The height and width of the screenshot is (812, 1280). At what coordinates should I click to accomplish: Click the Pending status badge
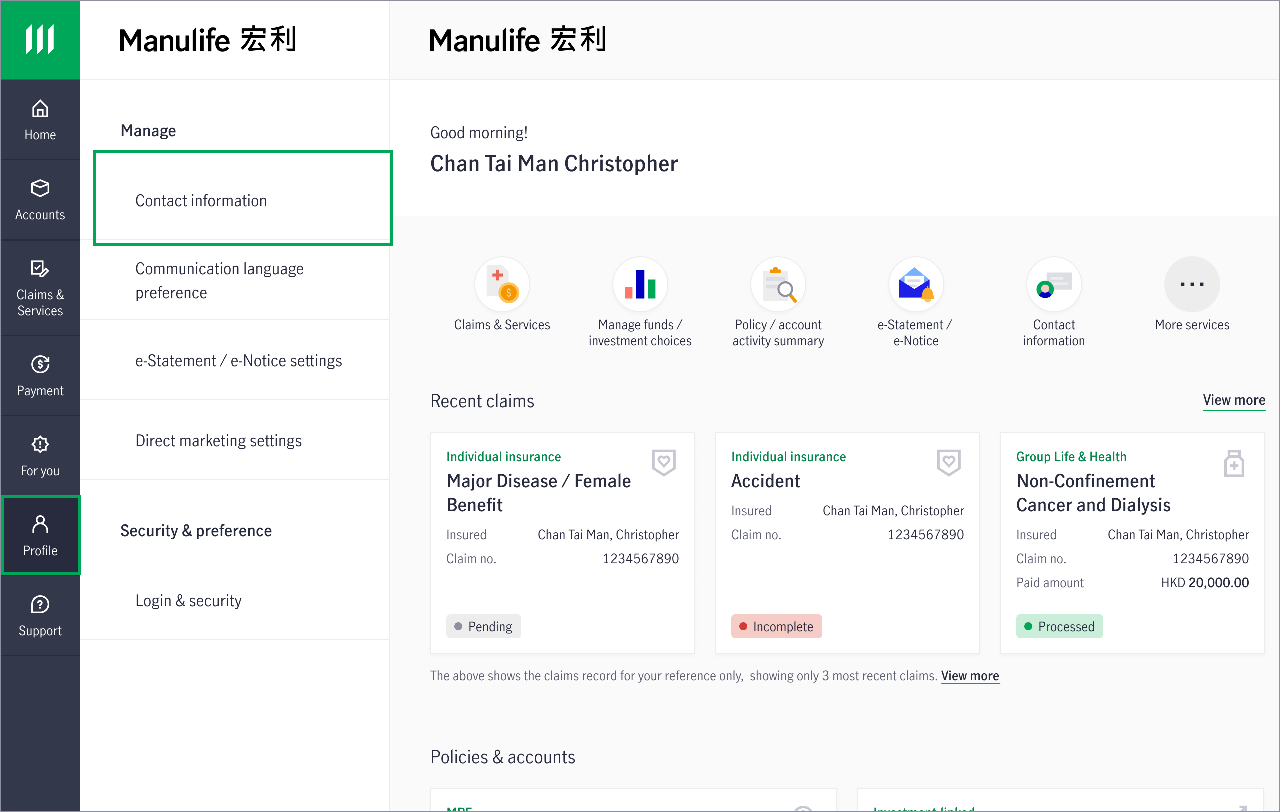(x=483, y=626)
